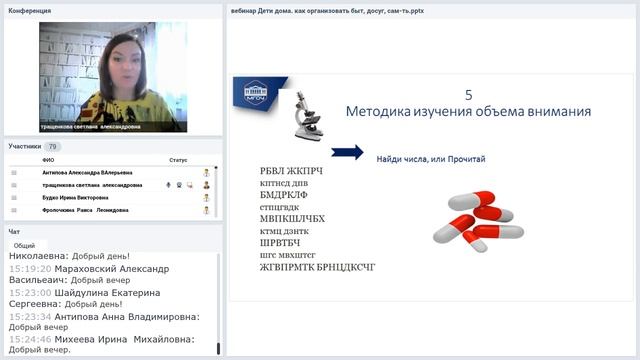This screenshot has height=360, width=640.
Task: Click the presenter webcam video
Action: pos(113,77)
